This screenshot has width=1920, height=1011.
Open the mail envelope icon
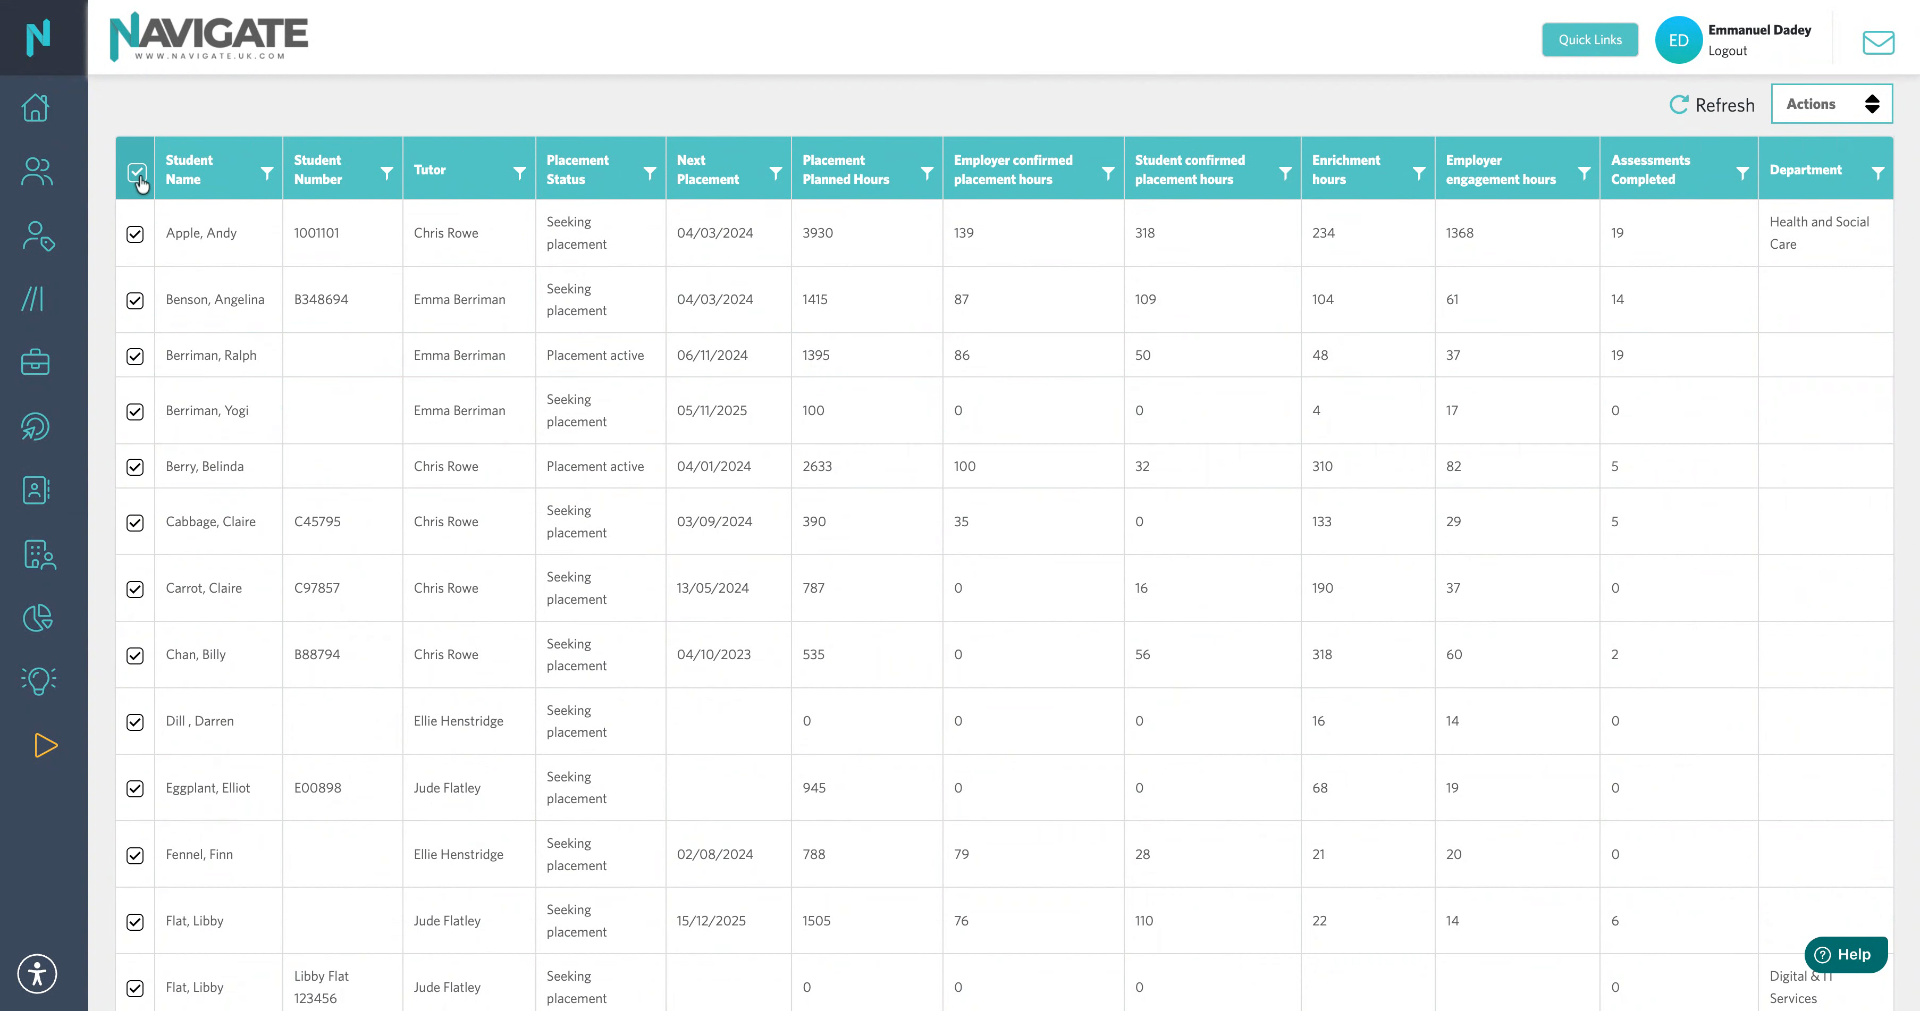[1878, 41]
